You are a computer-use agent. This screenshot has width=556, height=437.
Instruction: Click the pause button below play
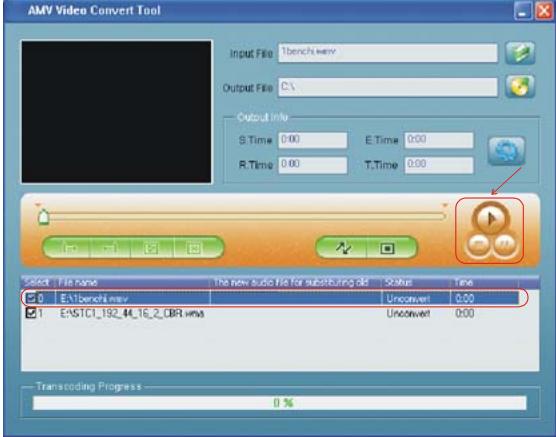click(505, 244)
